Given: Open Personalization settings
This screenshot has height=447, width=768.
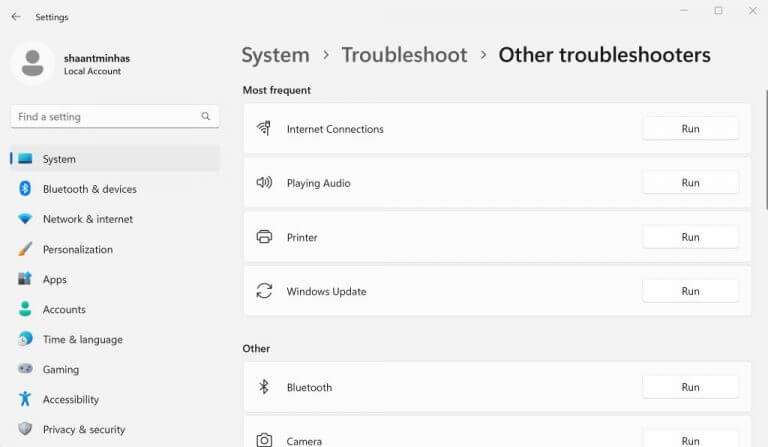Looking at the screenshot, I should tap(115, 249).
